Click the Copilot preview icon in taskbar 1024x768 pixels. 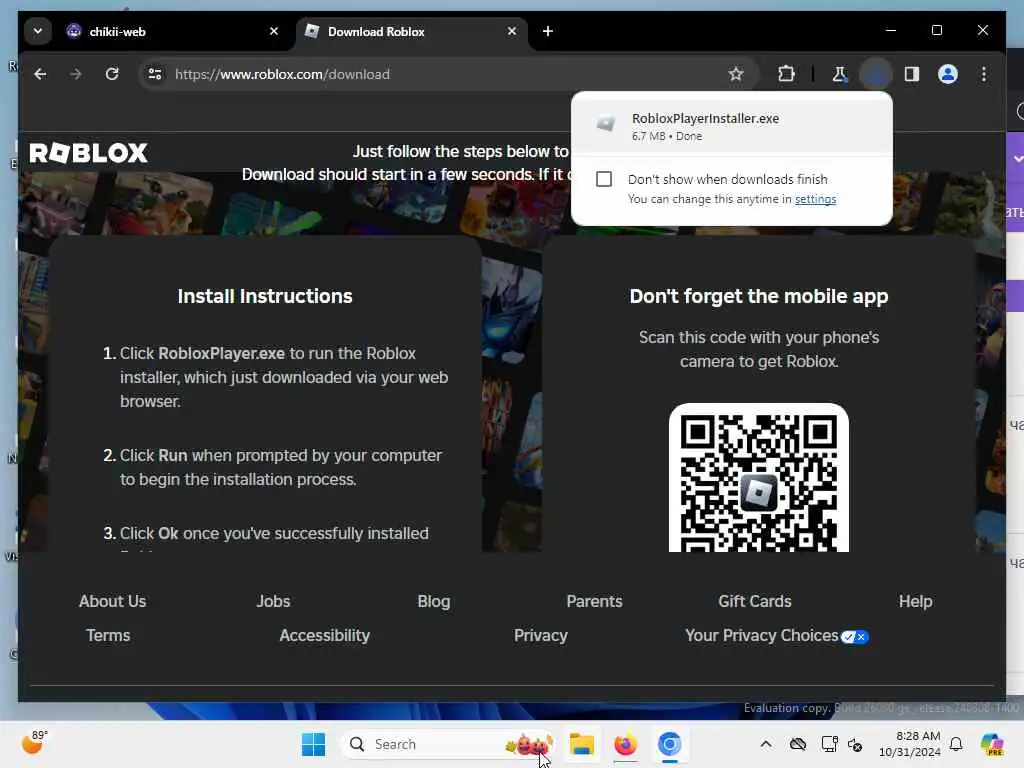(x=992, y=744)
